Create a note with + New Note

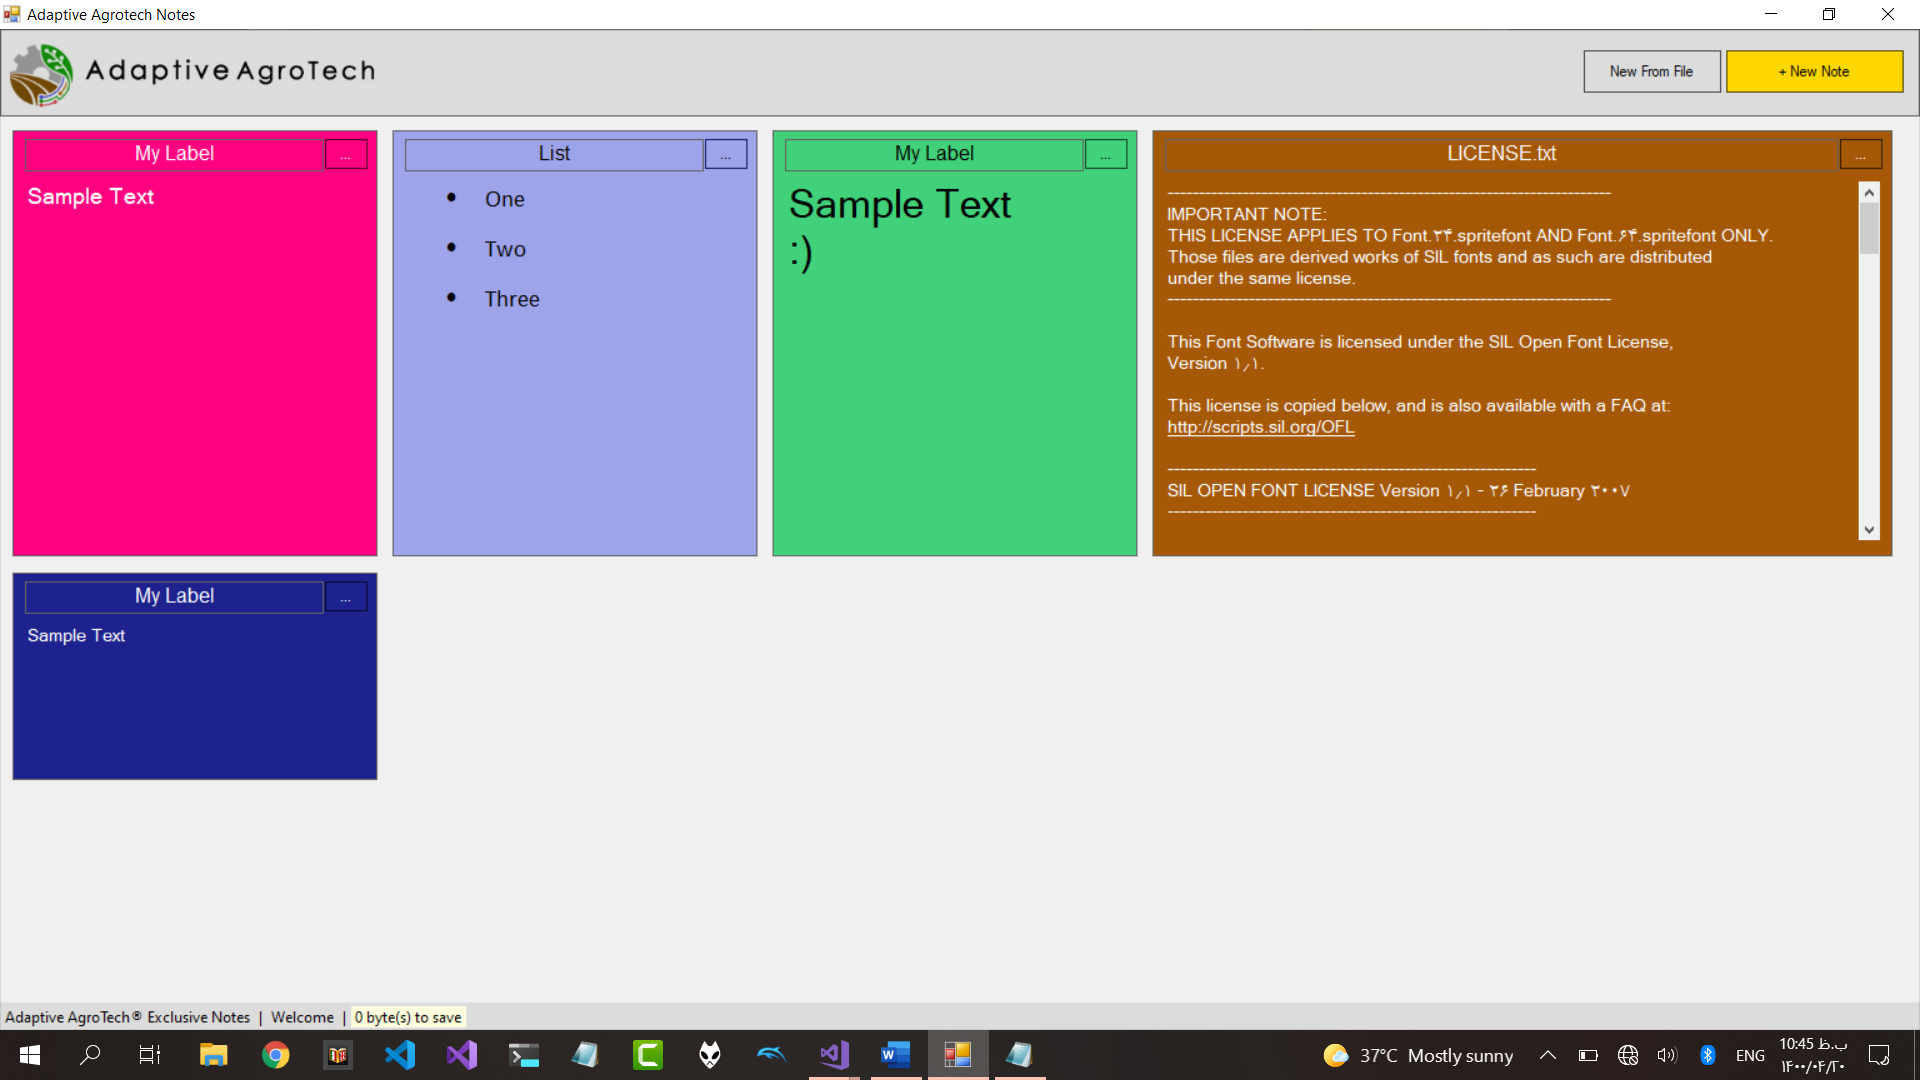(x=1813, y=72)
